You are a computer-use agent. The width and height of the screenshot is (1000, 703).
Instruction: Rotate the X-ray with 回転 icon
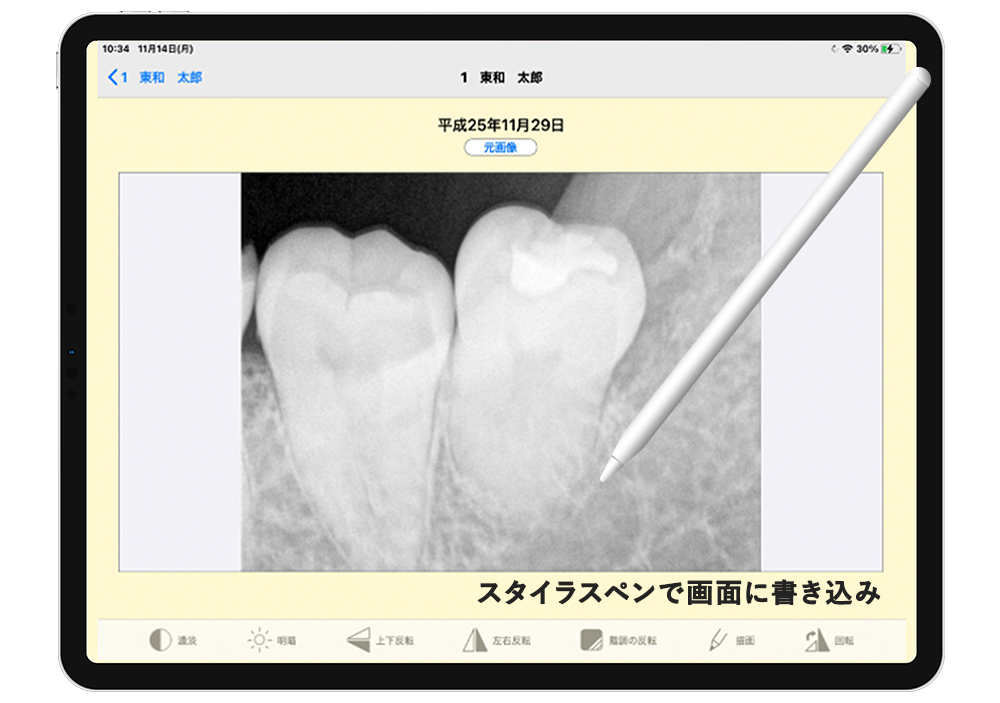click(x=817, y=640)
